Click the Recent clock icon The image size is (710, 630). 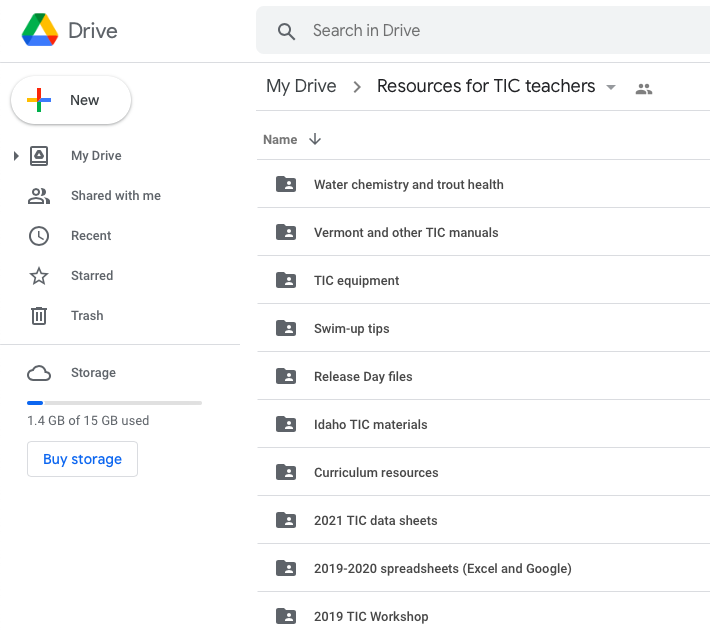point(39,236)
